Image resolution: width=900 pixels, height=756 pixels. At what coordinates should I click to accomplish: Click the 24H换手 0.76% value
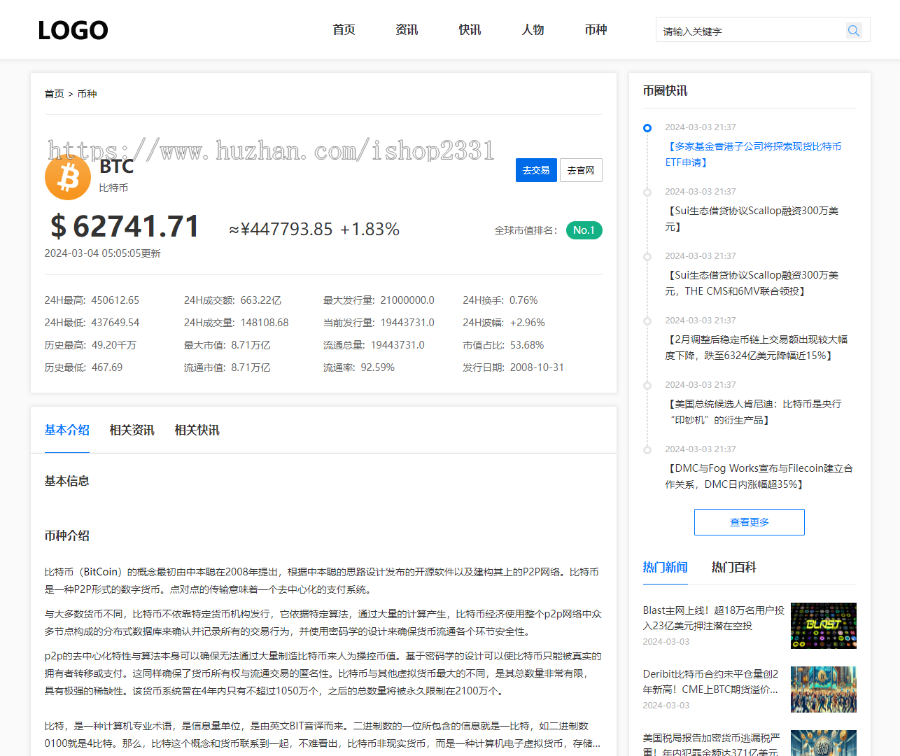click(523, 300)
